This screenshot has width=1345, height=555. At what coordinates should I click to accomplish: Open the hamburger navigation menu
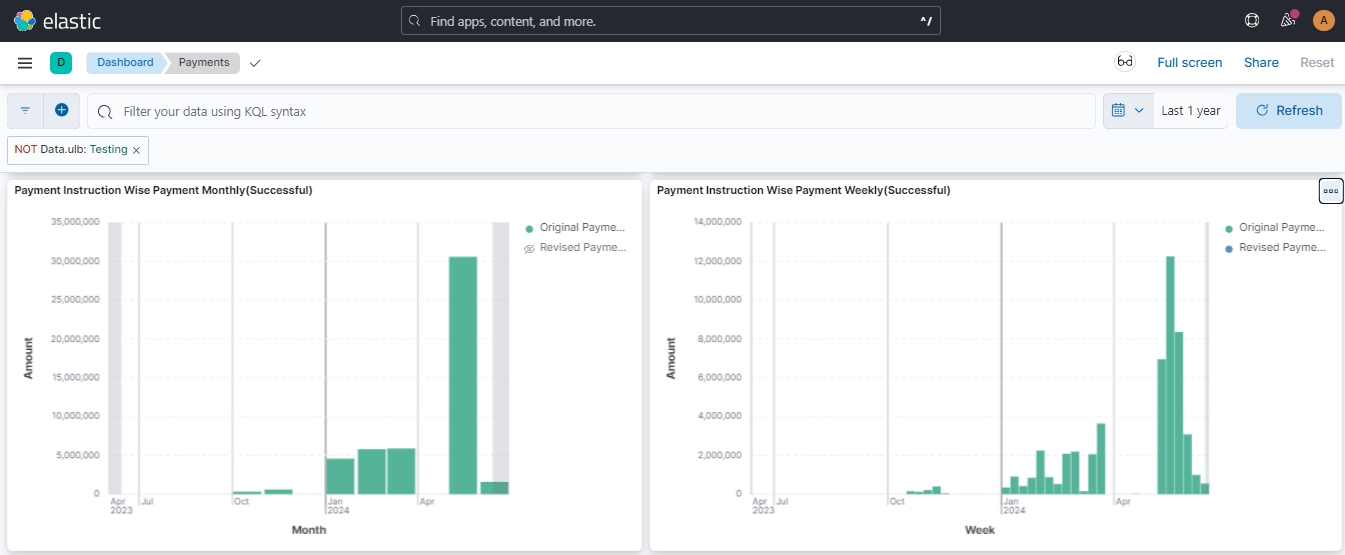25,63
